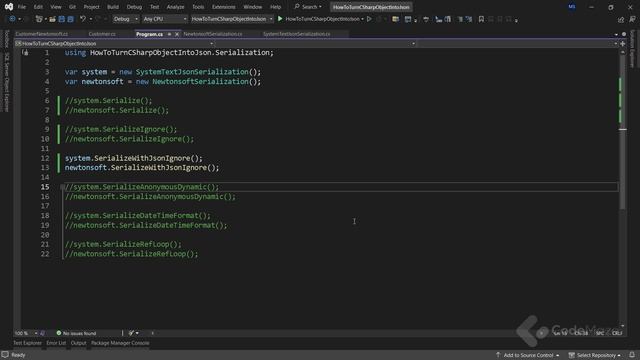The image size is (640, 360).
Task: Open the Output panel tab
Action: coord(78,343)
